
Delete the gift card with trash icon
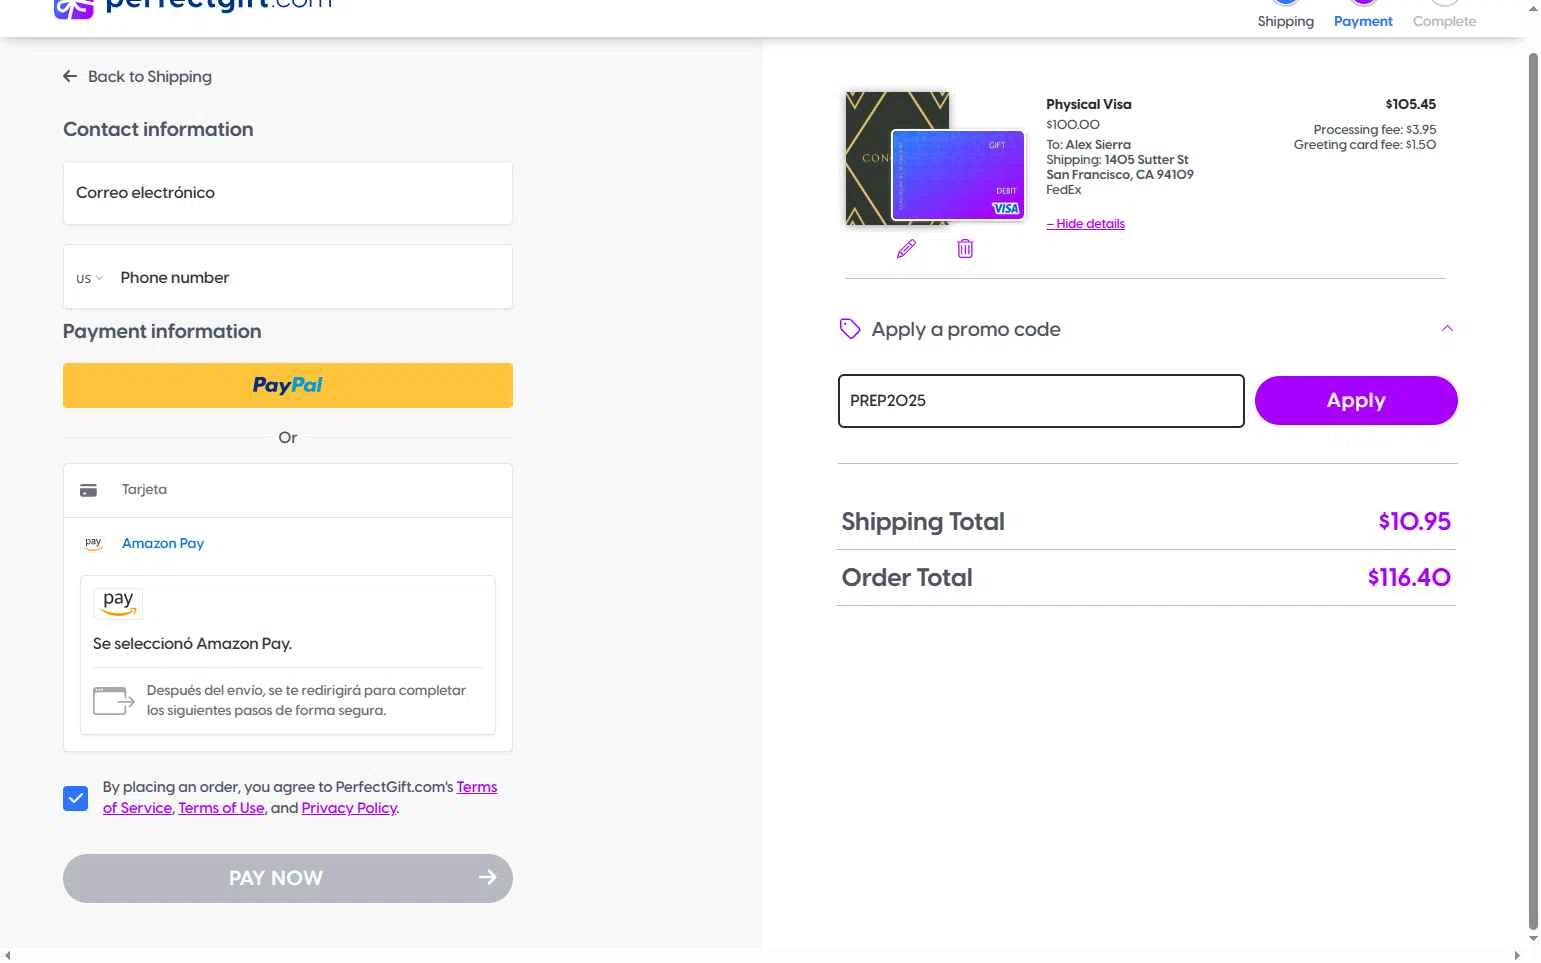tap(965, 249)
